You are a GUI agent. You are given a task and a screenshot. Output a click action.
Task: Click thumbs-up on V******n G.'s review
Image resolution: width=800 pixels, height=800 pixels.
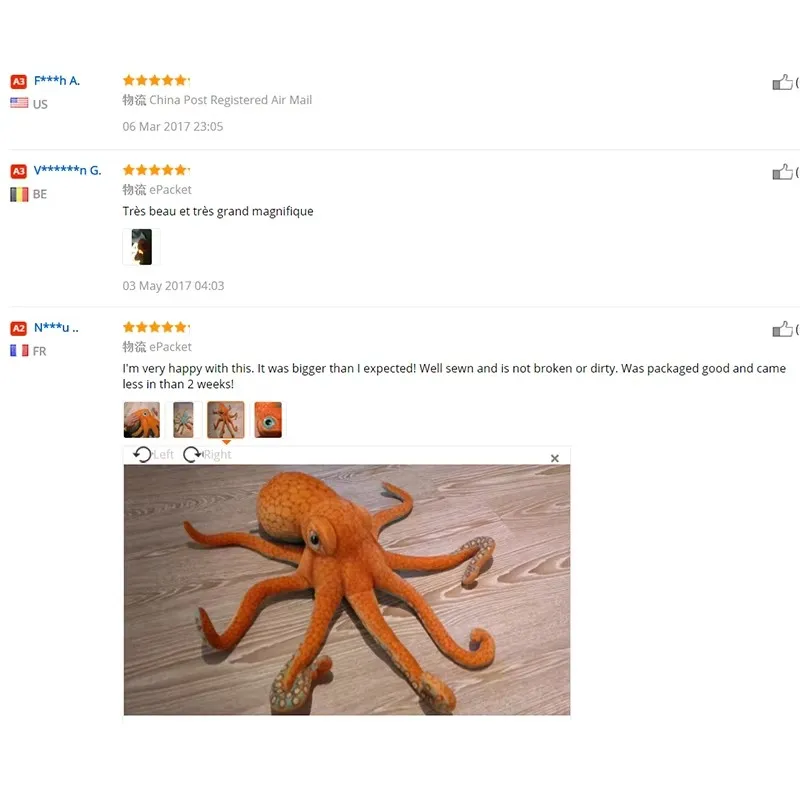point(782,172)
